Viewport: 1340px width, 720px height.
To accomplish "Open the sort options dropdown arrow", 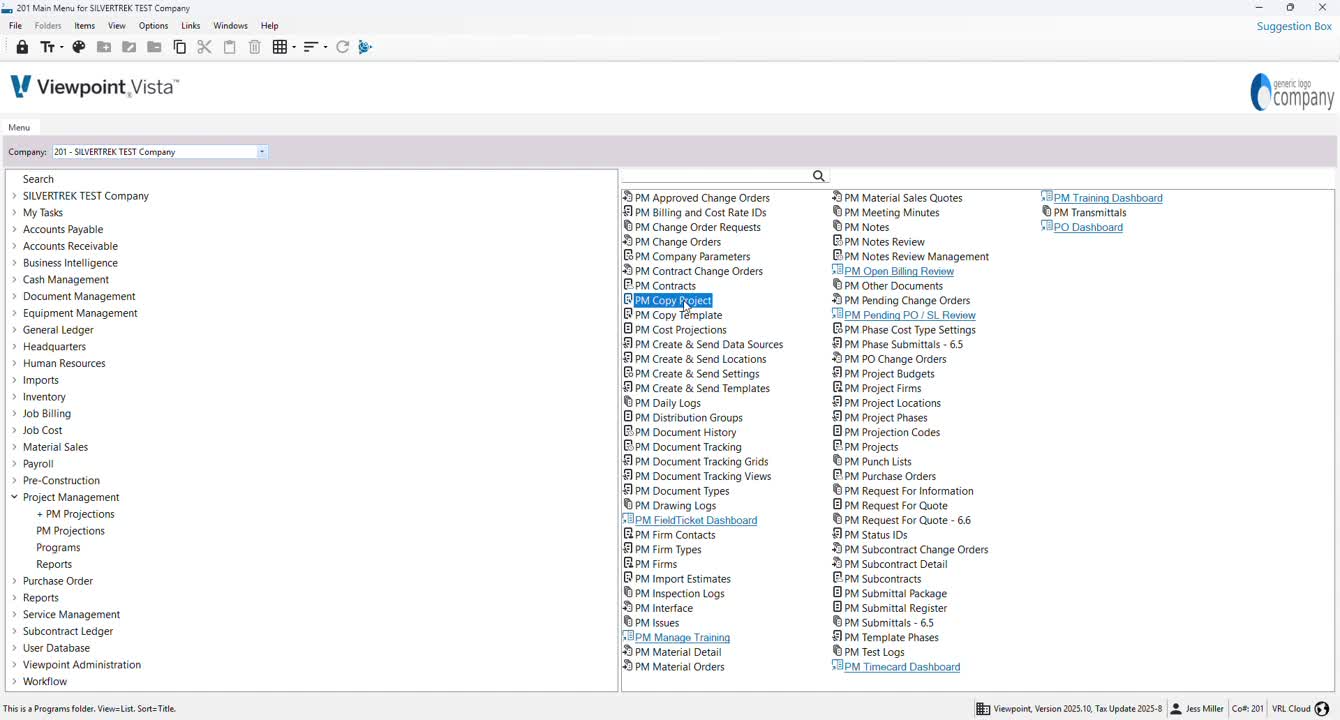I will (x=324, y=47).
